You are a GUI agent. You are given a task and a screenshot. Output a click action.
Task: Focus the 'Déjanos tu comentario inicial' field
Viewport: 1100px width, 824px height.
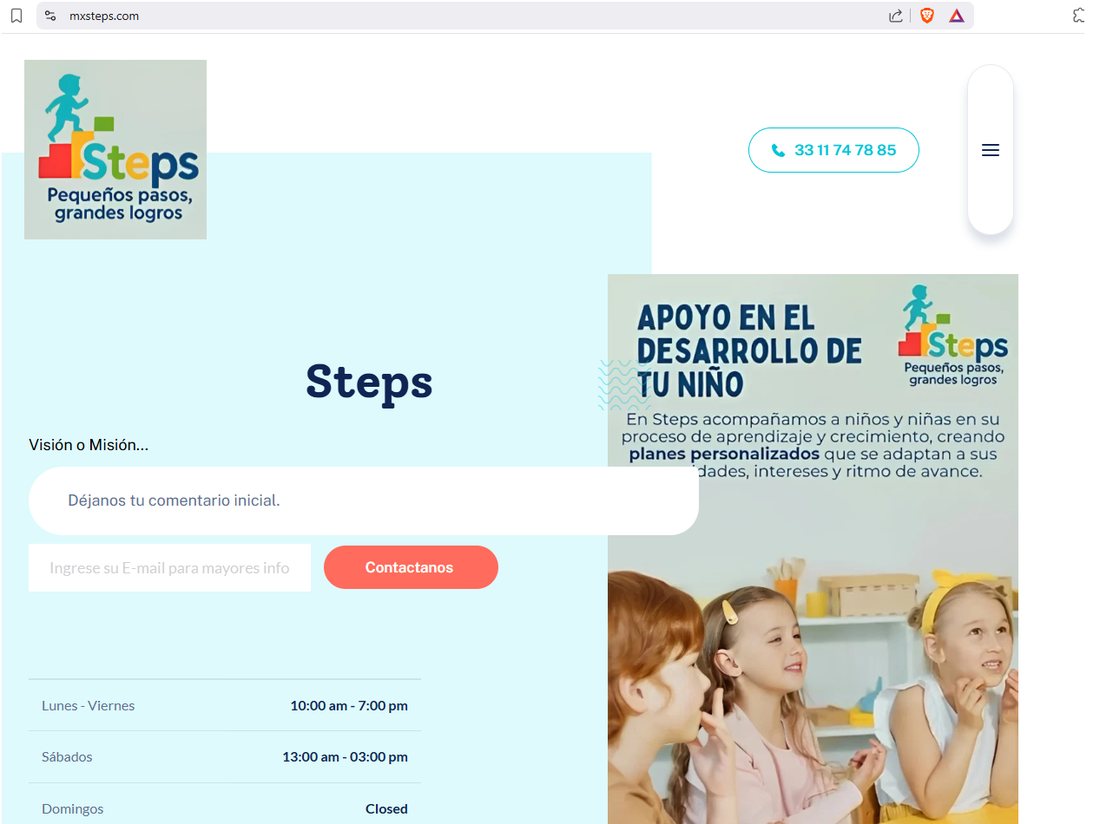tap(363, 501)
